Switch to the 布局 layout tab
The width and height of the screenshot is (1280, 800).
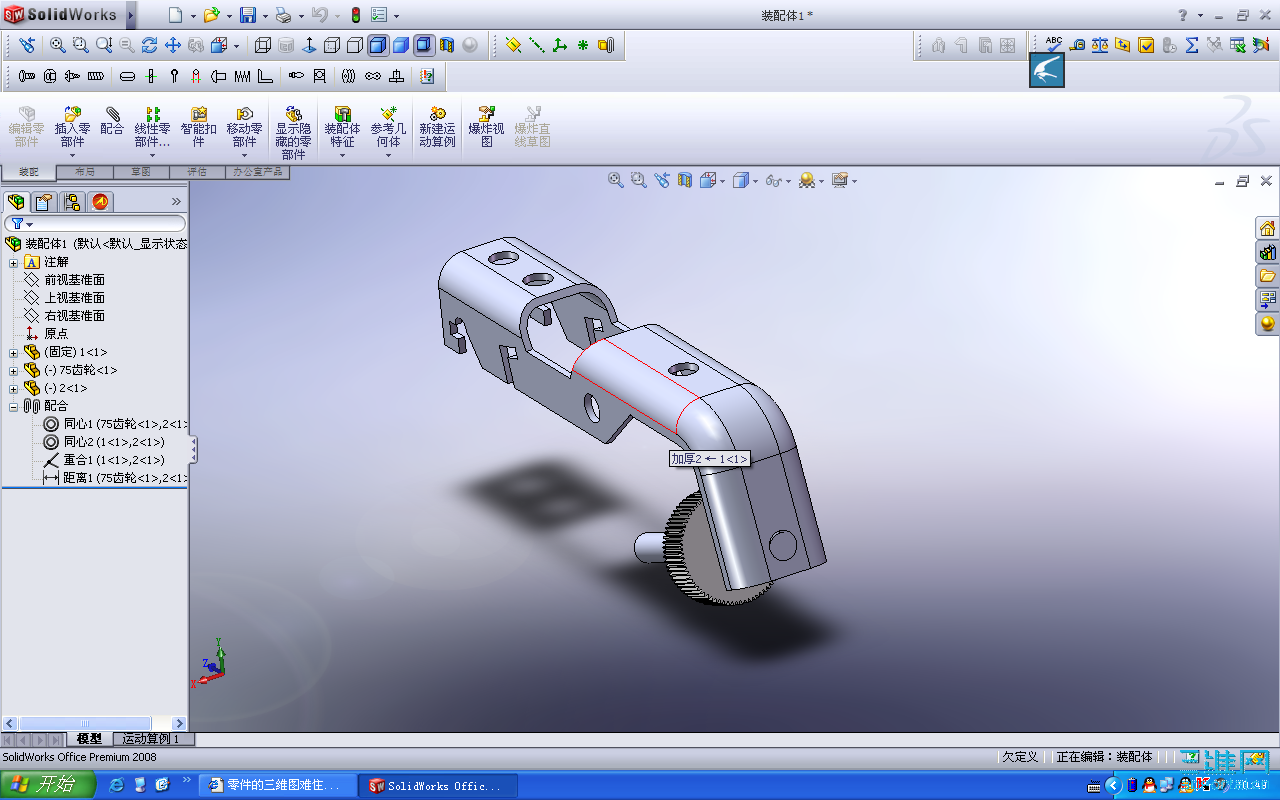[85, 172]
